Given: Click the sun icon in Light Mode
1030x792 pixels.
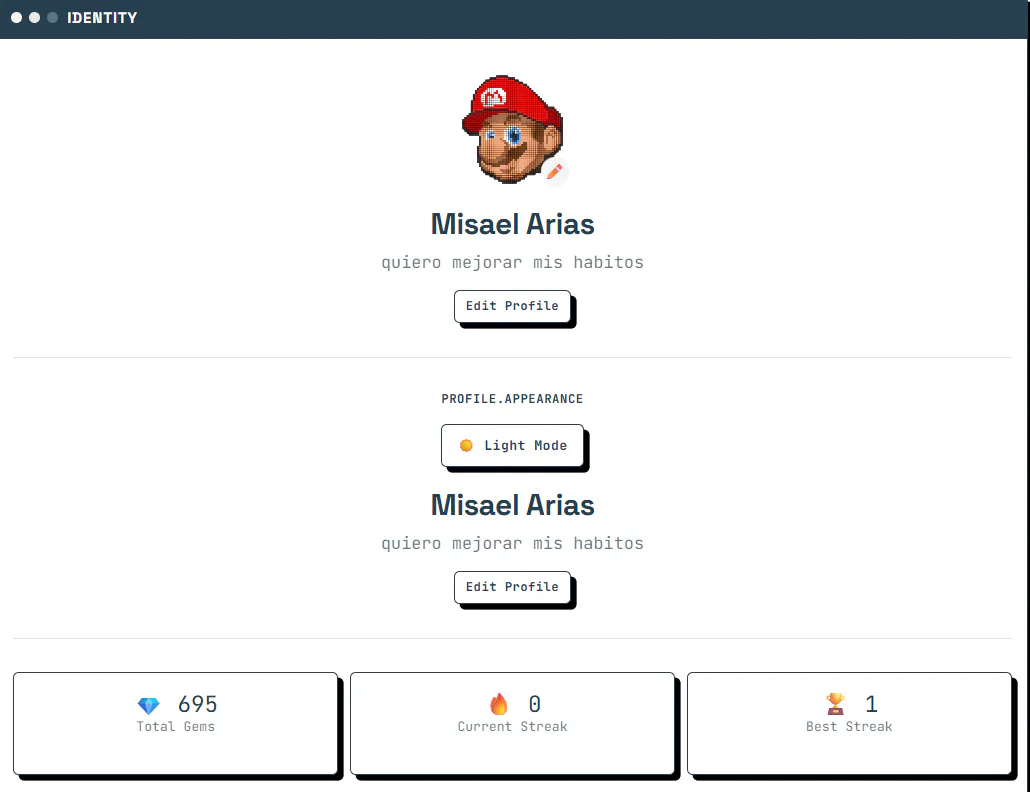Looking at the screenshot, I should pos(466,445).
